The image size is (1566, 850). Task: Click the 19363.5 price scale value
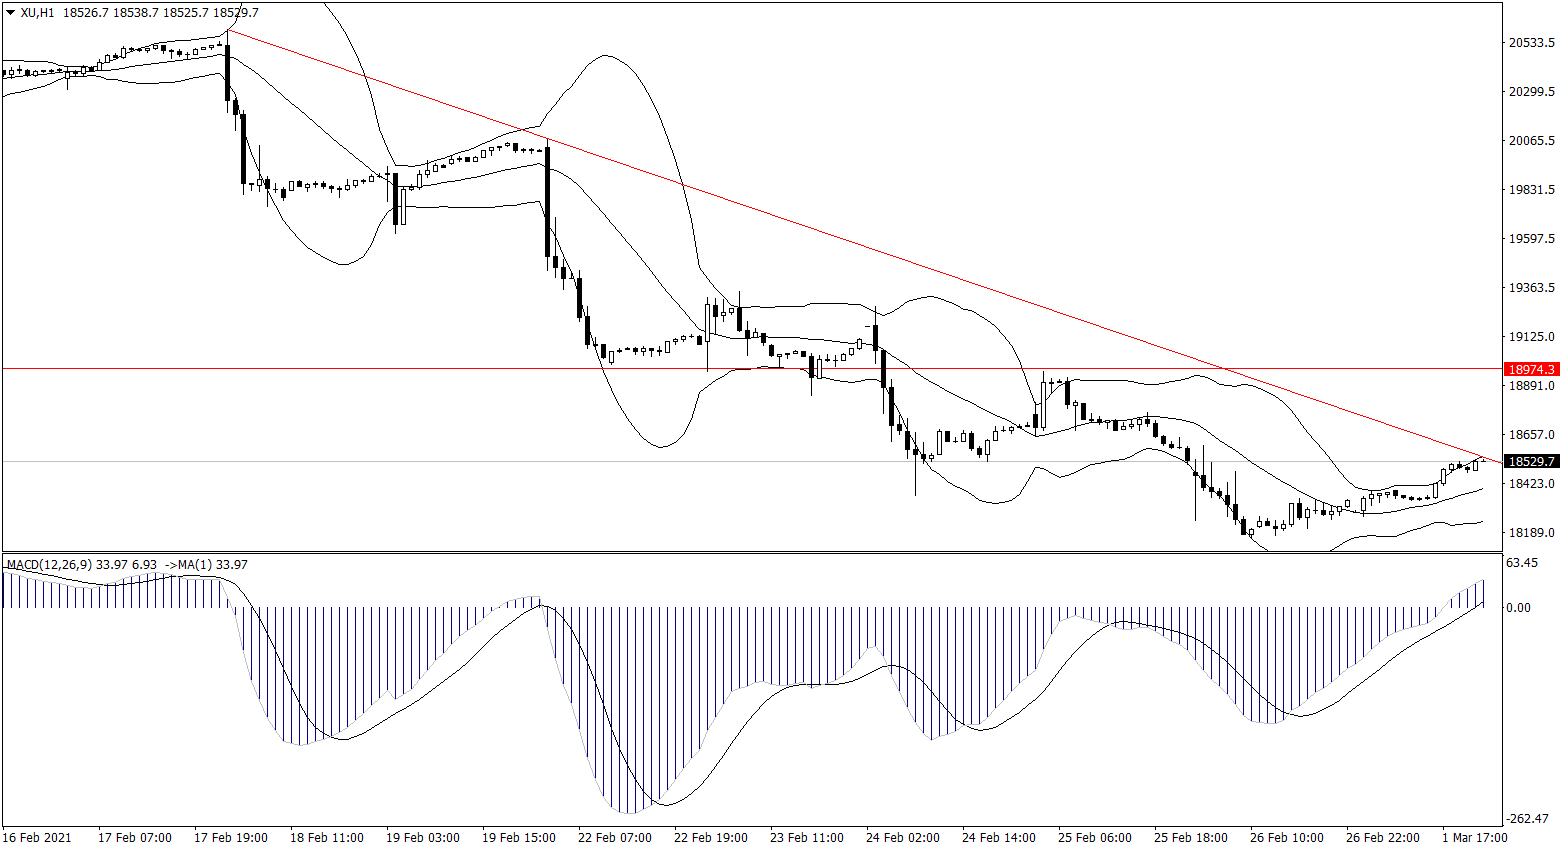pos(1531,288)
